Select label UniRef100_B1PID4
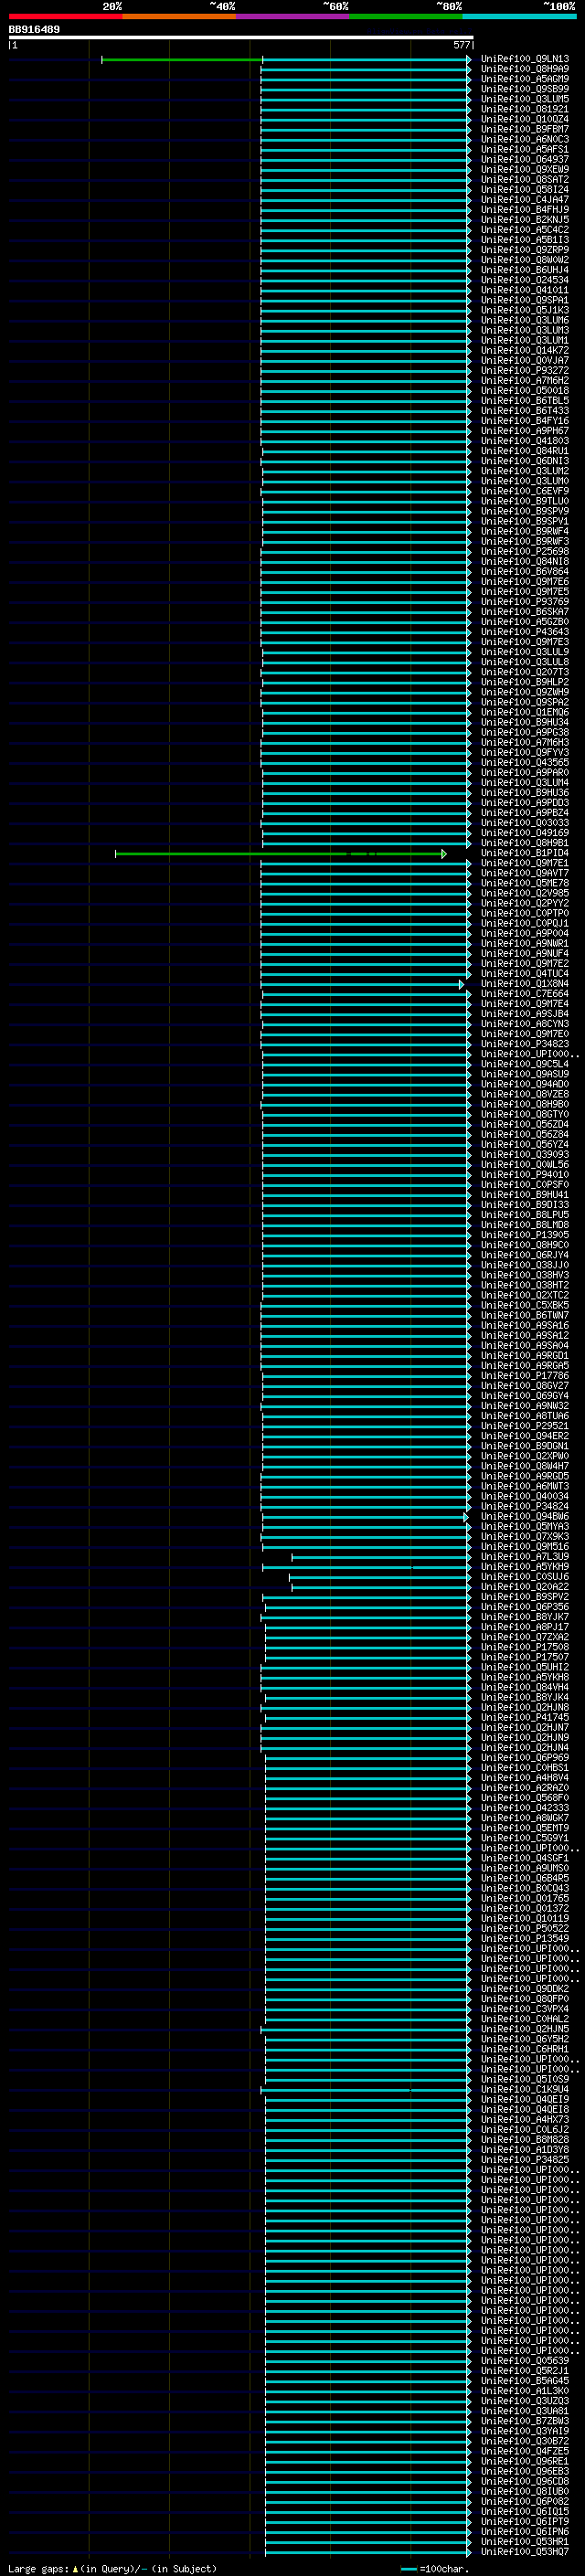 pyautogui.click(x=525, y=853)
